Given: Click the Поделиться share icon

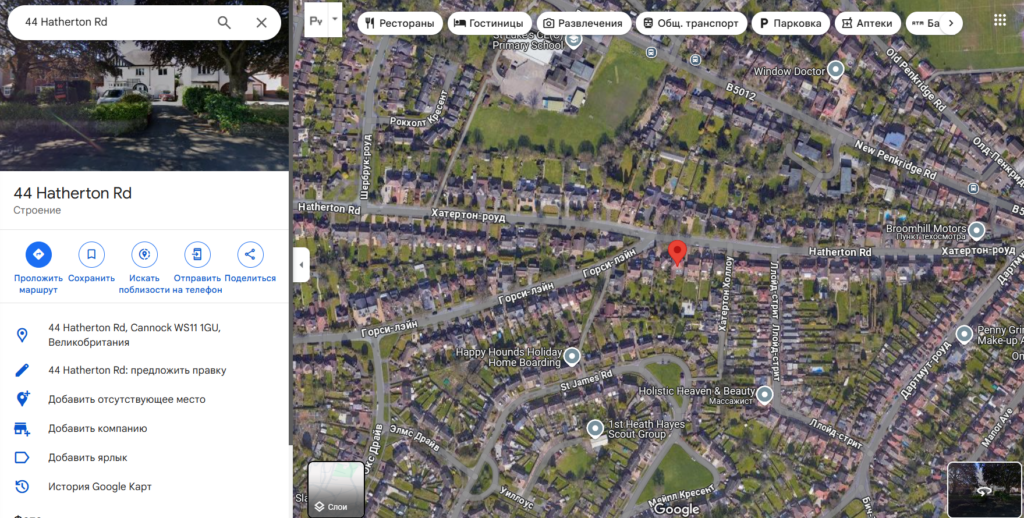Looking at the screenshot, I should [x=250, y=254].
